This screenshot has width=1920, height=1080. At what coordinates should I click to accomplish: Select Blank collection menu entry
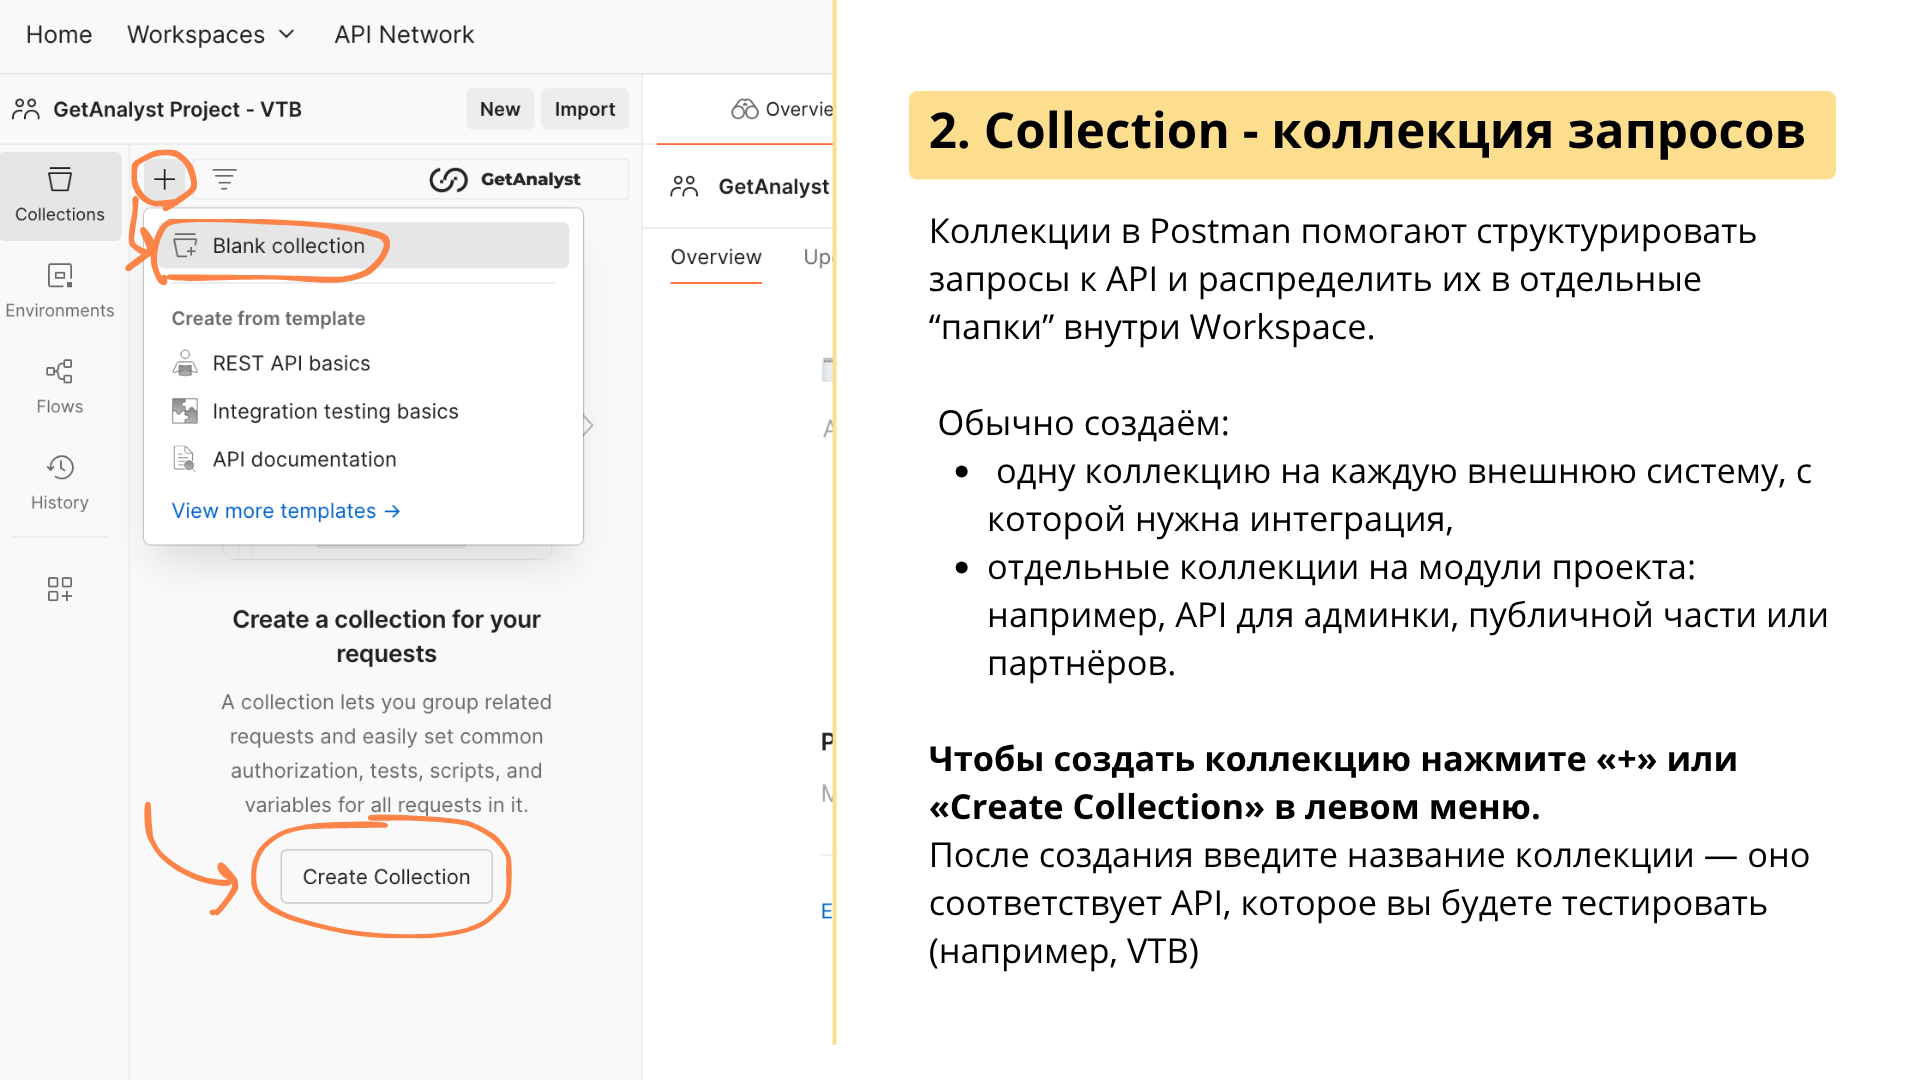364,245
